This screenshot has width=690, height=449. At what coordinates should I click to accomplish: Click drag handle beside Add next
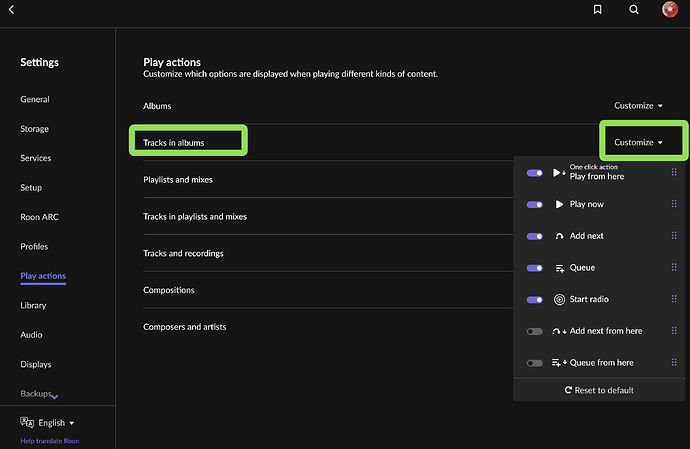tap(674, 236)
